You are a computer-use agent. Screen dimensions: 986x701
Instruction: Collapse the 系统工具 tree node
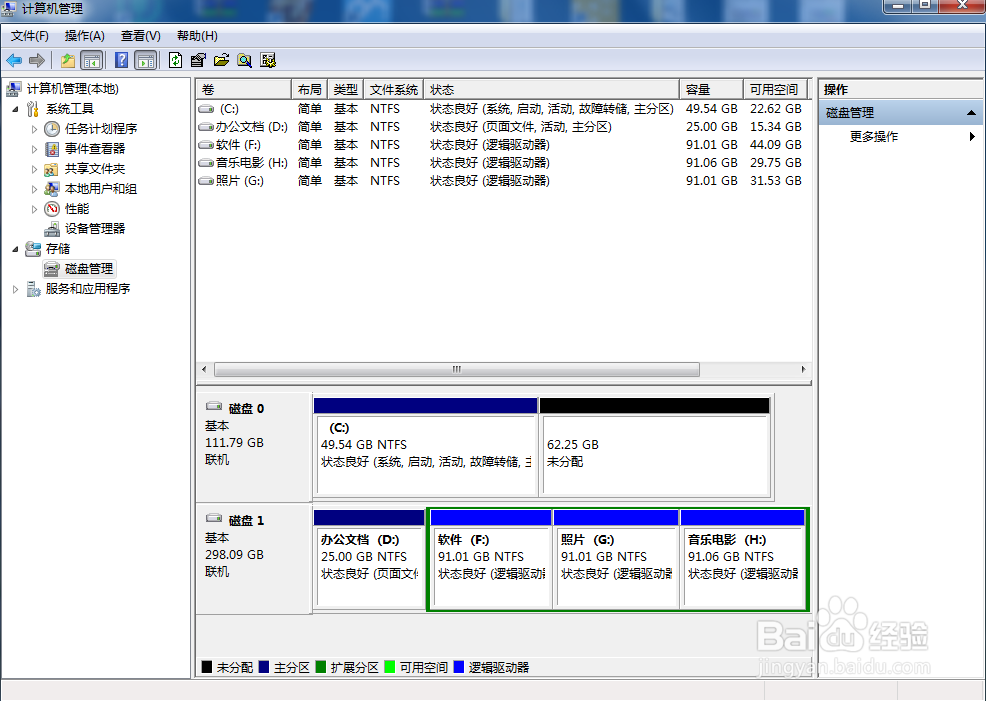click(x=15, y=109)
